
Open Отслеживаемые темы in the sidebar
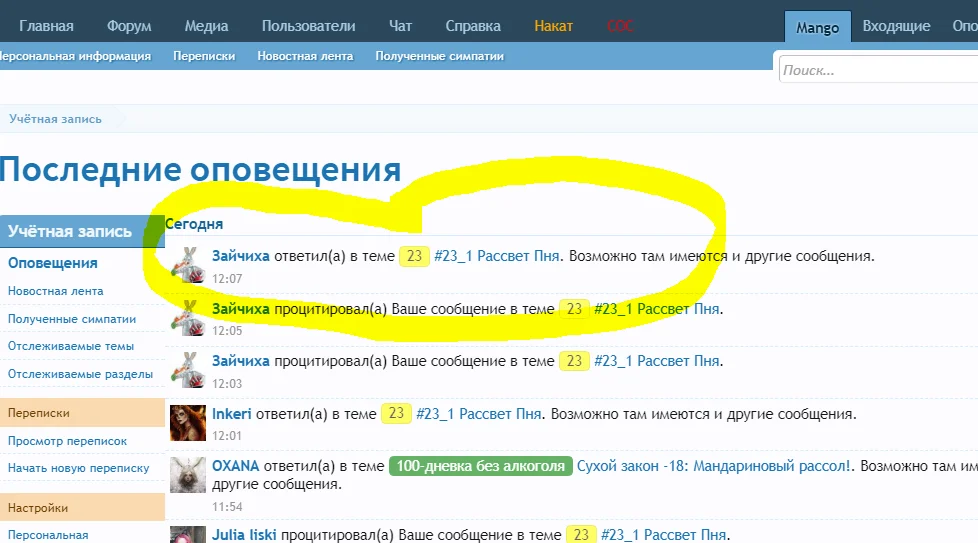pyautogui.click(x=70, y=346)
